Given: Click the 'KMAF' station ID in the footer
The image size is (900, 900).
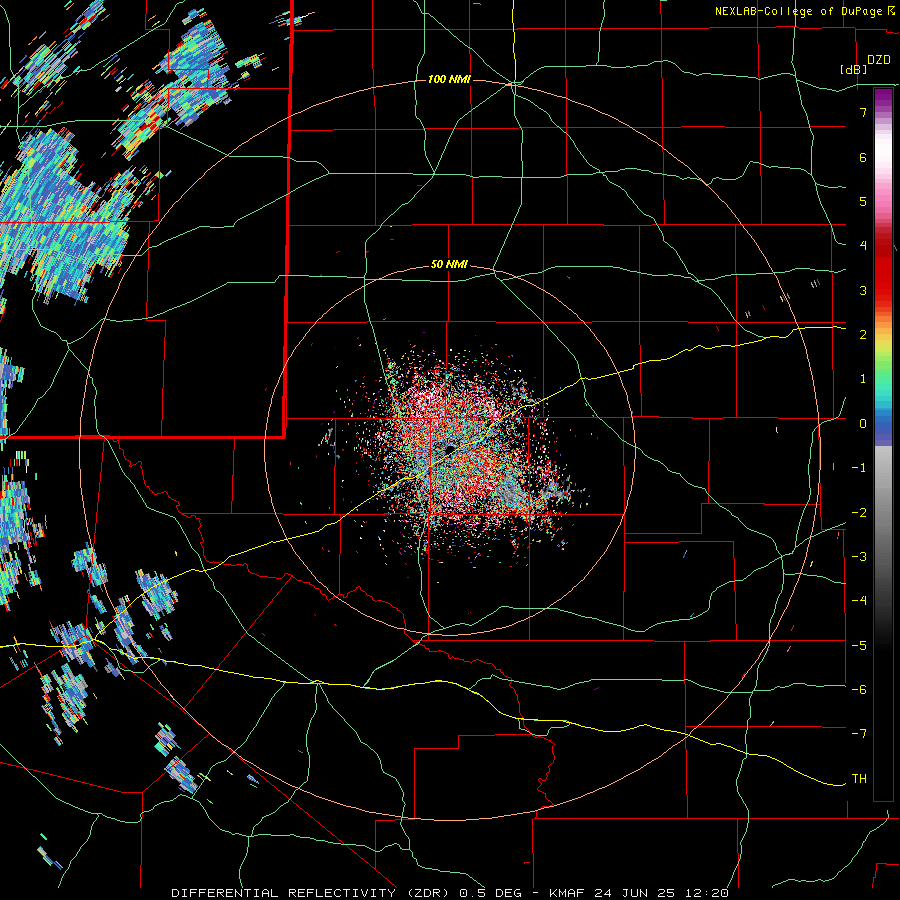Looking at the screenshot, I should (567, 893).
